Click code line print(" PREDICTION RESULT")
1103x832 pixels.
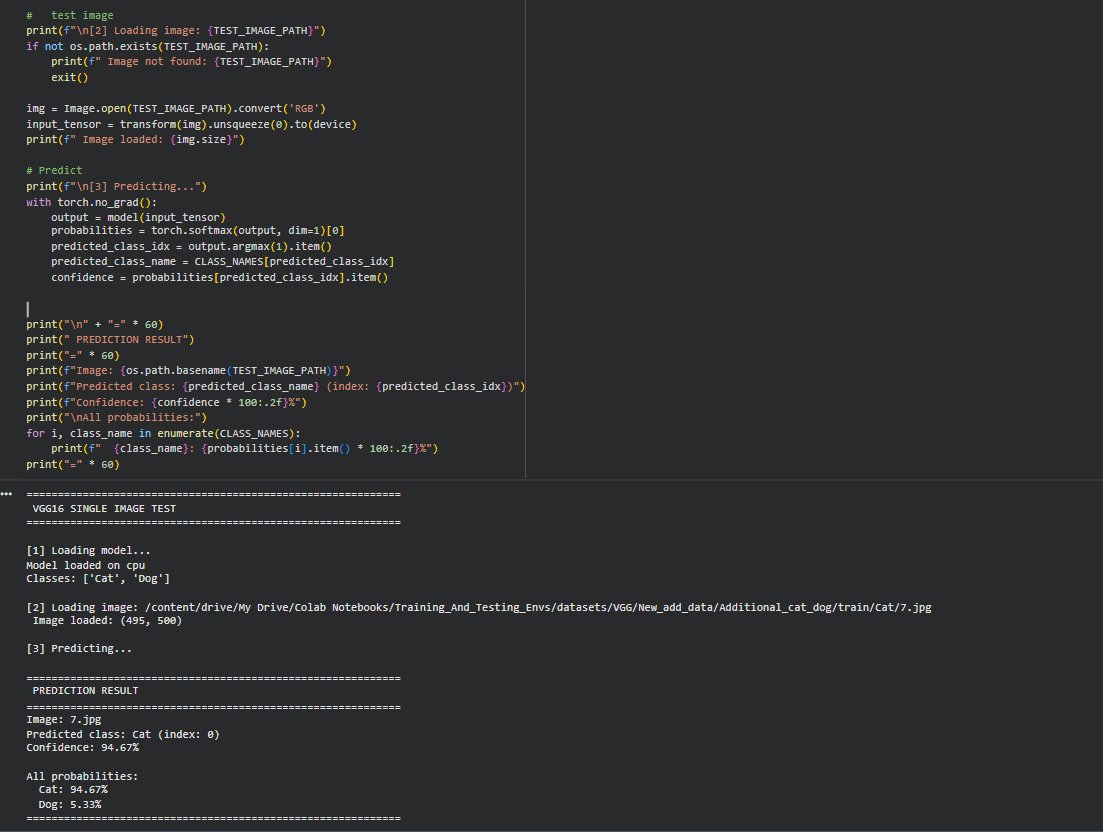tap(110, 340)
